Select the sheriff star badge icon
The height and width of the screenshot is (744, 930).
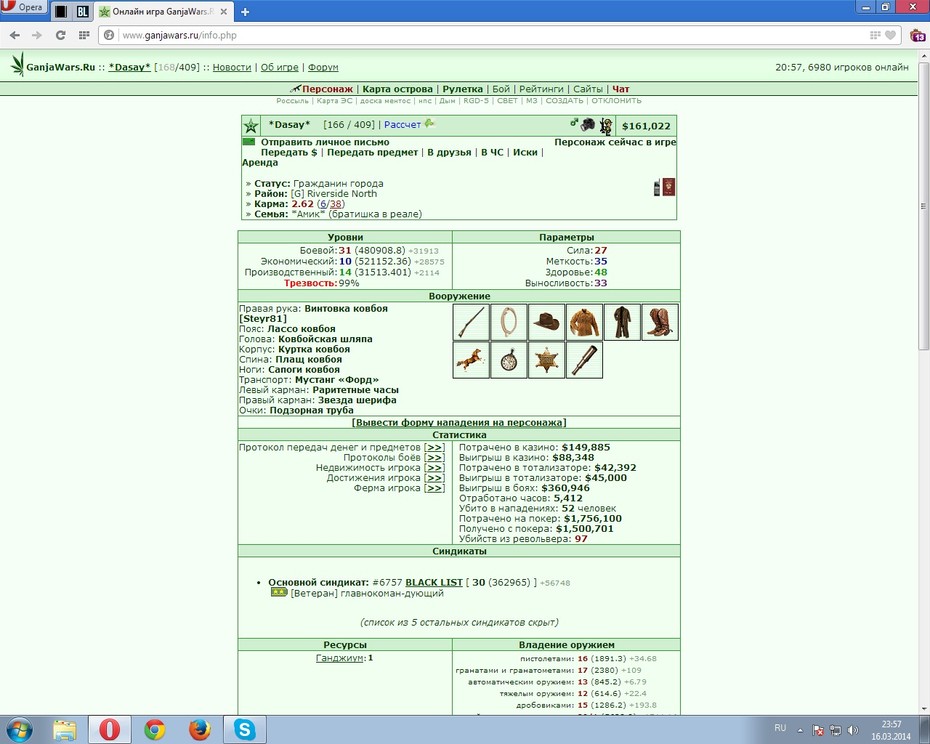[x=546, y=360]
